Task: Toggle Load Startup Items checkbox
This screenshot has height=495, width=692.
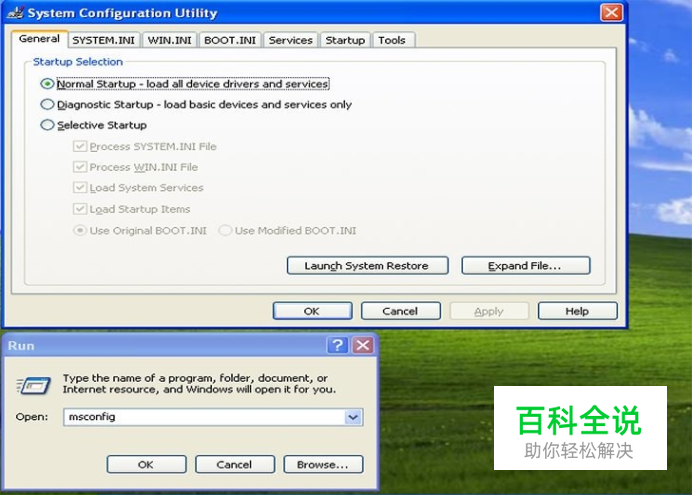Action: coord(80,209)
